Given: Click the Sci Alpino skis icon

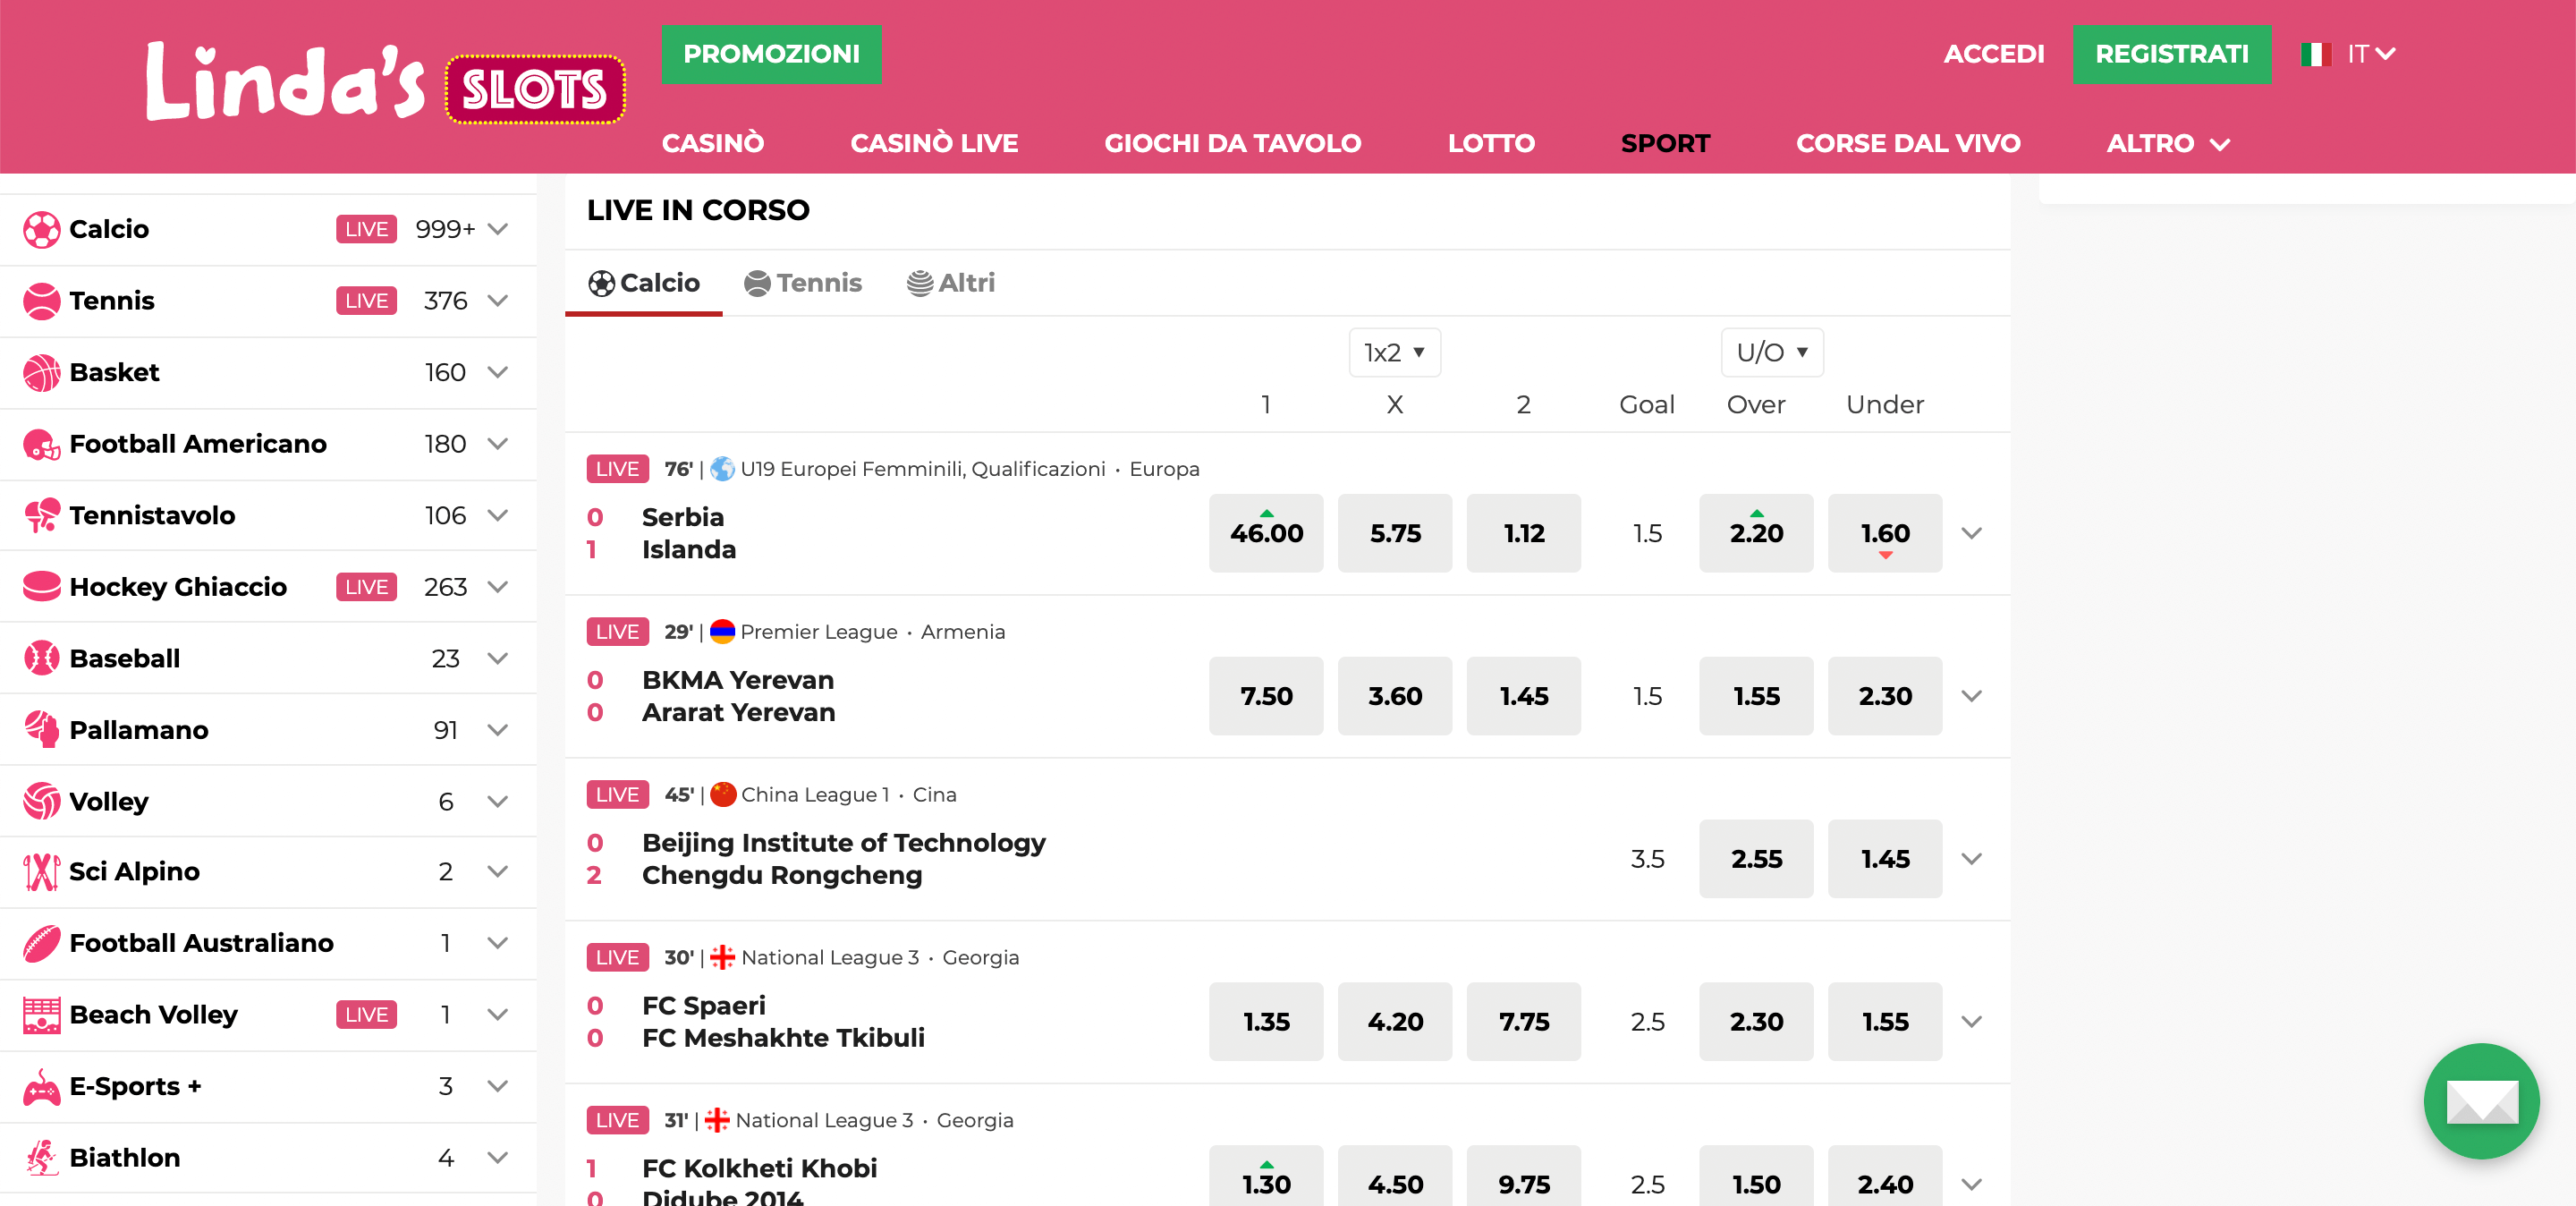Looking at the screenshot, I should point(41,872).
